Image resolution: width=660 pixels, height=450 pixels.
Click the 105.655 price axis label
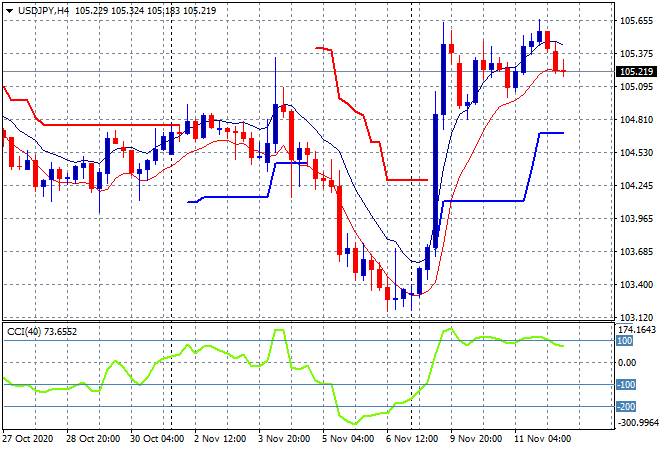click(636, 21)
